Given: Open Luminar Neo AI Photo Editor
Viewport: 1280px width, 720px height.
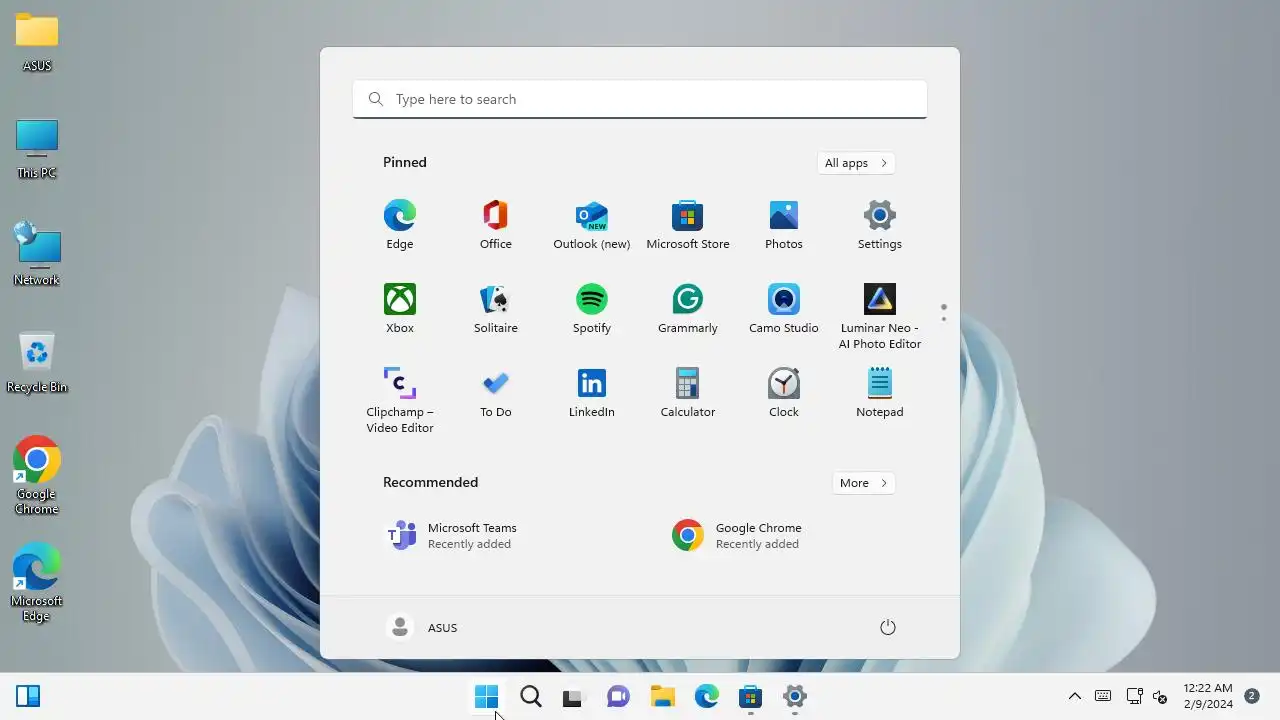Looking at the screenshot, I should 880,316.
